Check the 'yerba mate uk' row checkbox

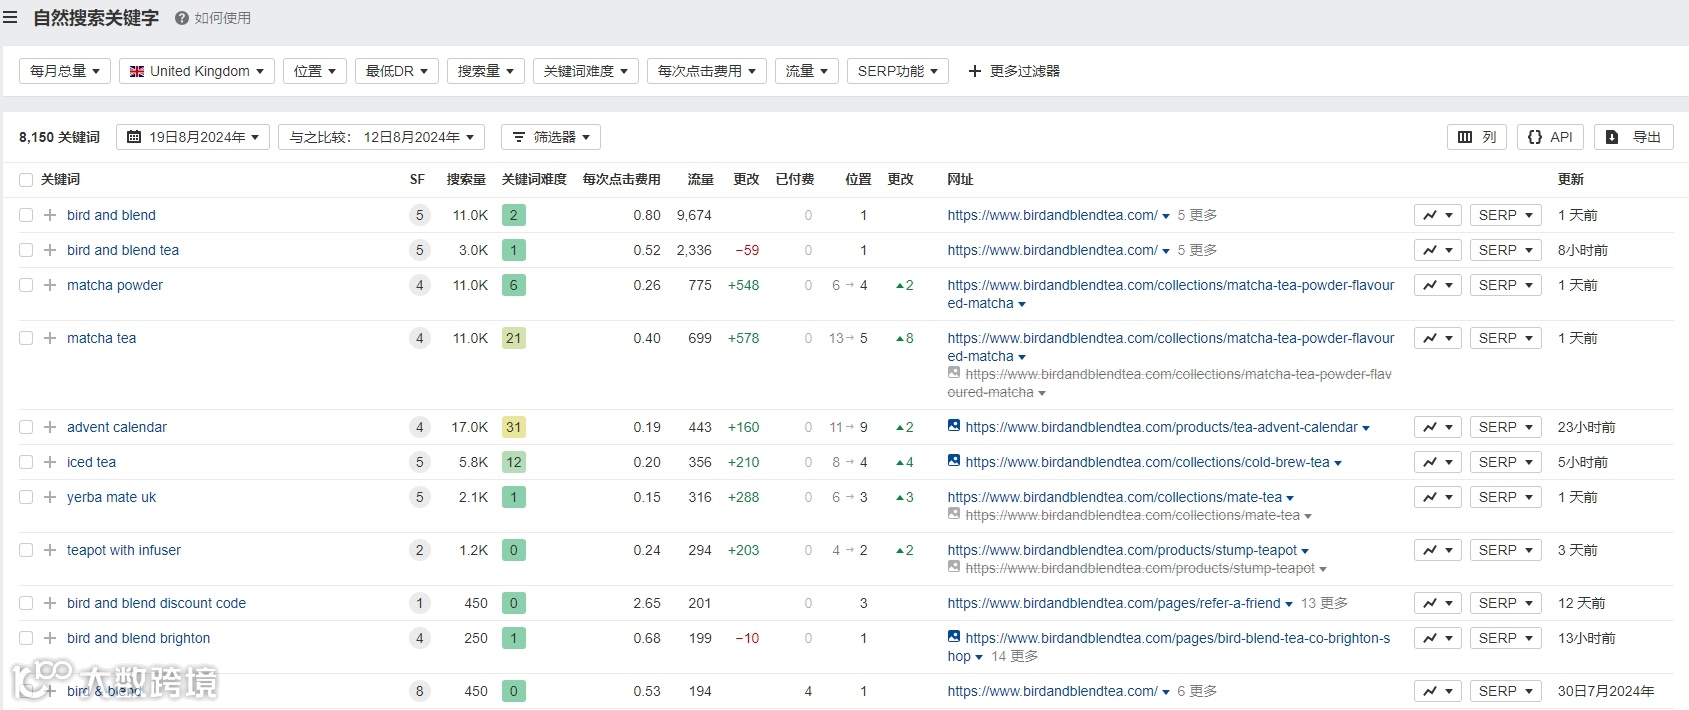26,497
